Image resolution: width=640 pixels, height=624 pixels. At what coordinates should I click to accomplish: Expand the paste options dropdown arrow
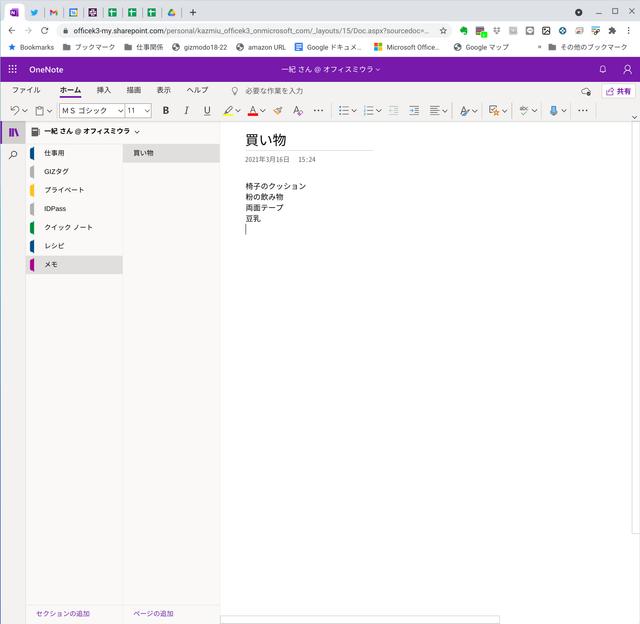49,111
